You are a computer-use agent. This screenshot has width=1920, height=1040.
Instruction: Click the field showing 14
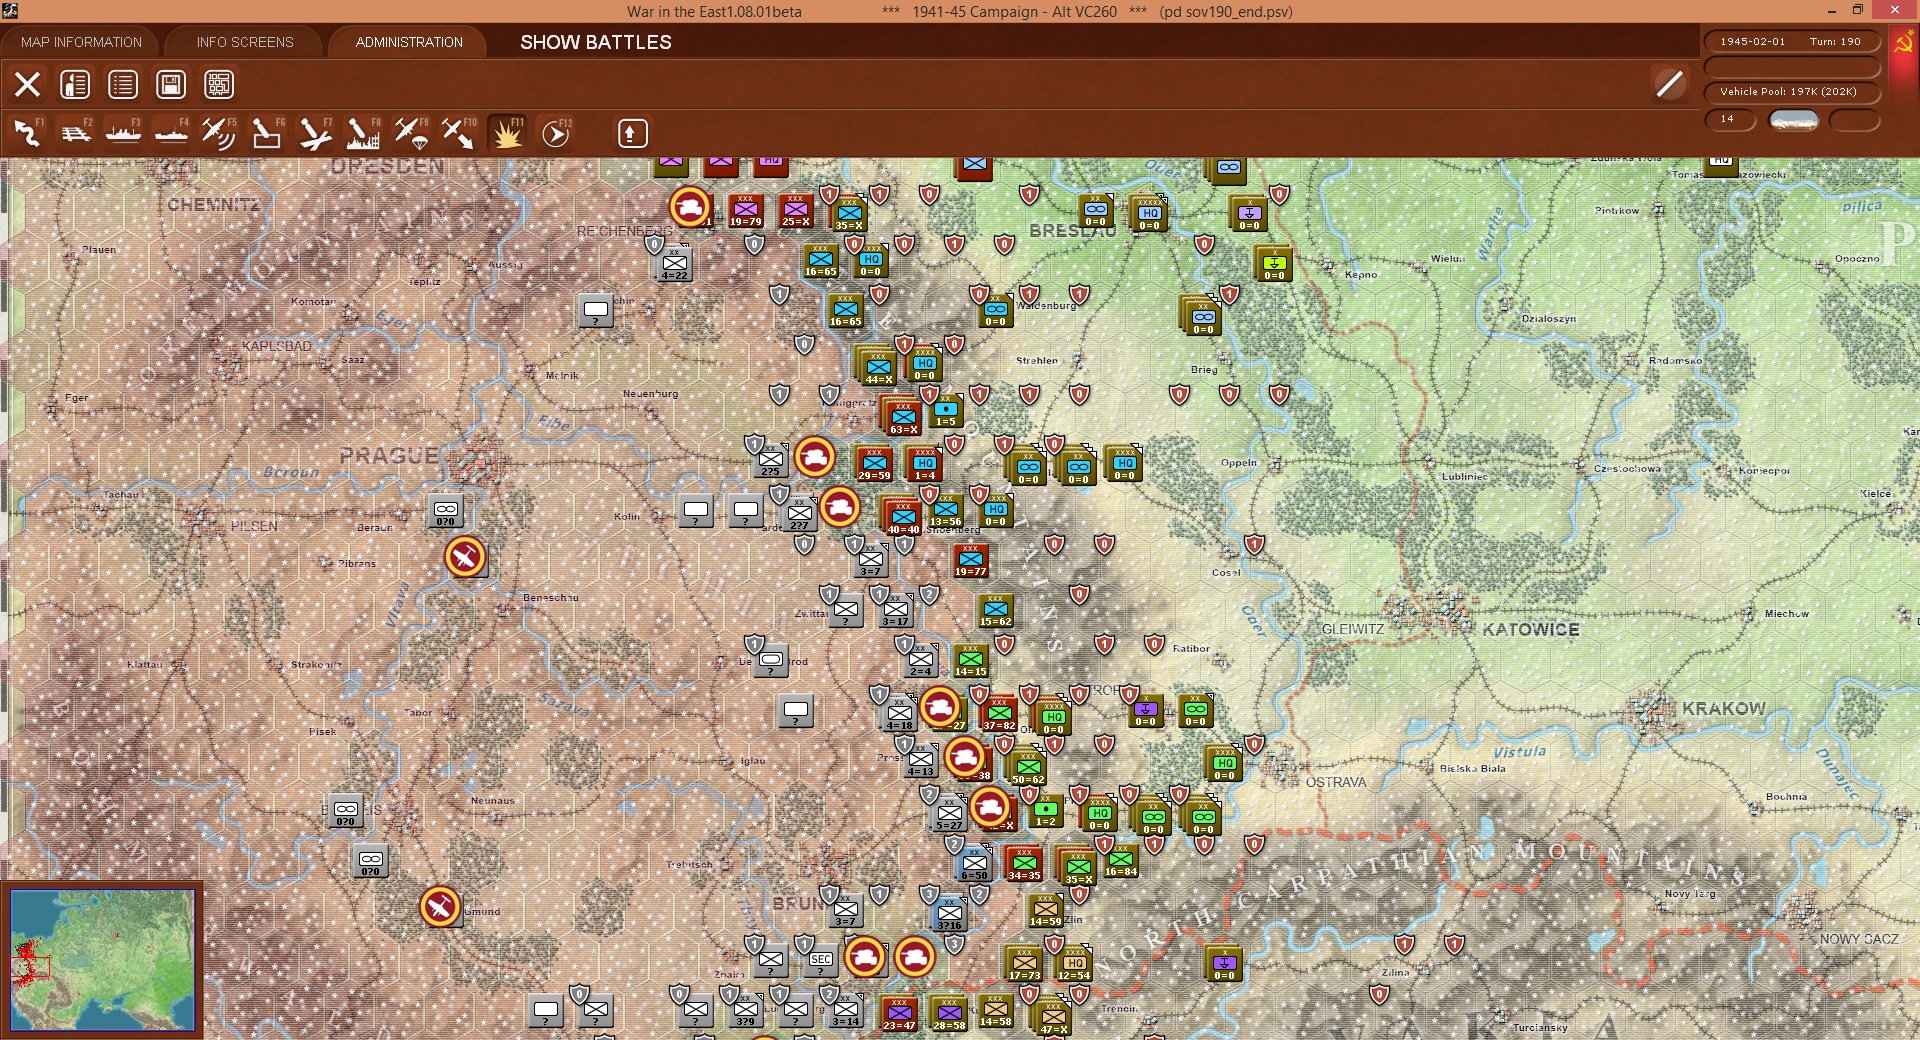click(1730, 120)
